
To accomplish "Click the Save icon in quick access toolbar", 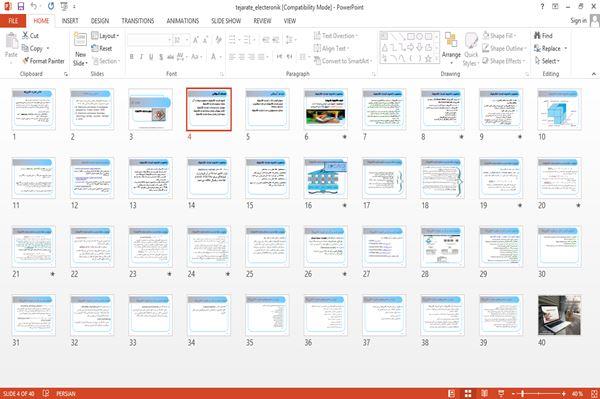I will click(21, 7).
